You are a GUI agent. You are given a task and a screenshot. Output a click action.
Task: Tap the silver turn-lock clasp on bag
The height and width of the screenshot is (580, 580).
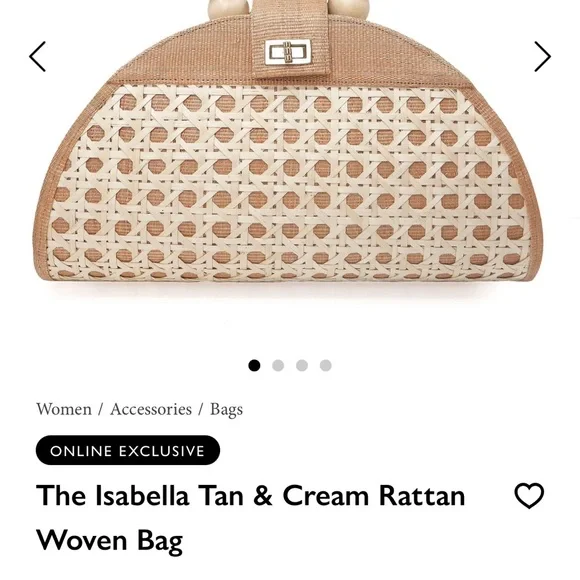click(x=287, y=52)
